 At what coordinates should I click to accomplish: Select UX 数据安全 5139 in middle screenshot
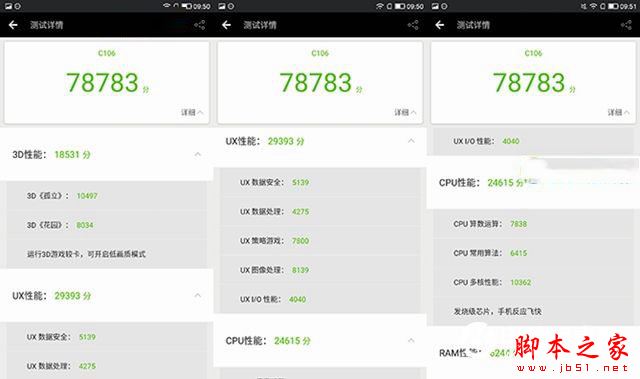(x=320, y=182)
